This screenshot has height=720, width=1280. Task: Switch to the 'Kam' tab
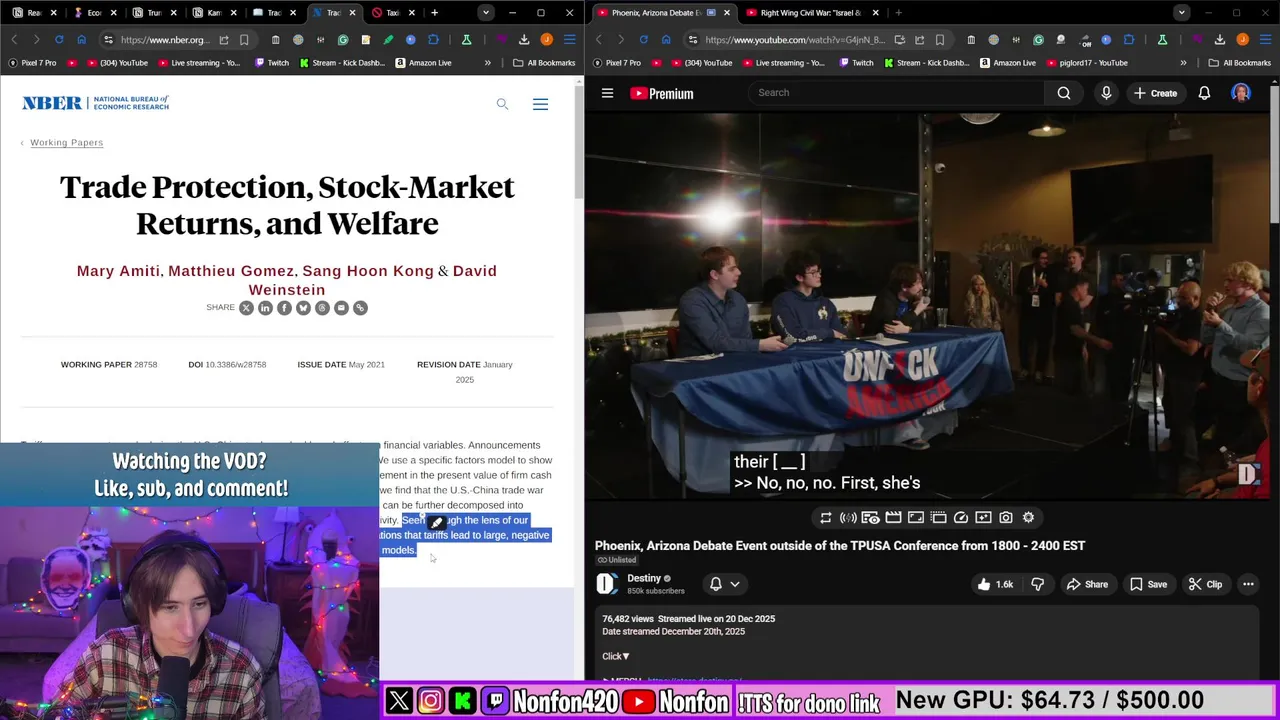pos(214,13)
